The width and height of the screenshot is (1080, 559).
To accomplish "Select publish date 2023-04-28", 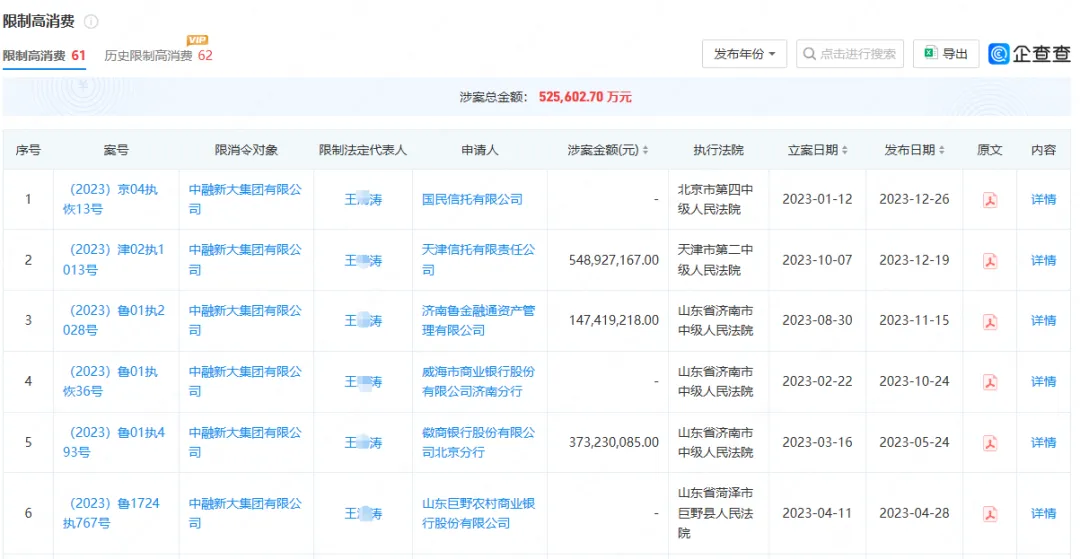I will pyautogui.click(x=915, y=514).
